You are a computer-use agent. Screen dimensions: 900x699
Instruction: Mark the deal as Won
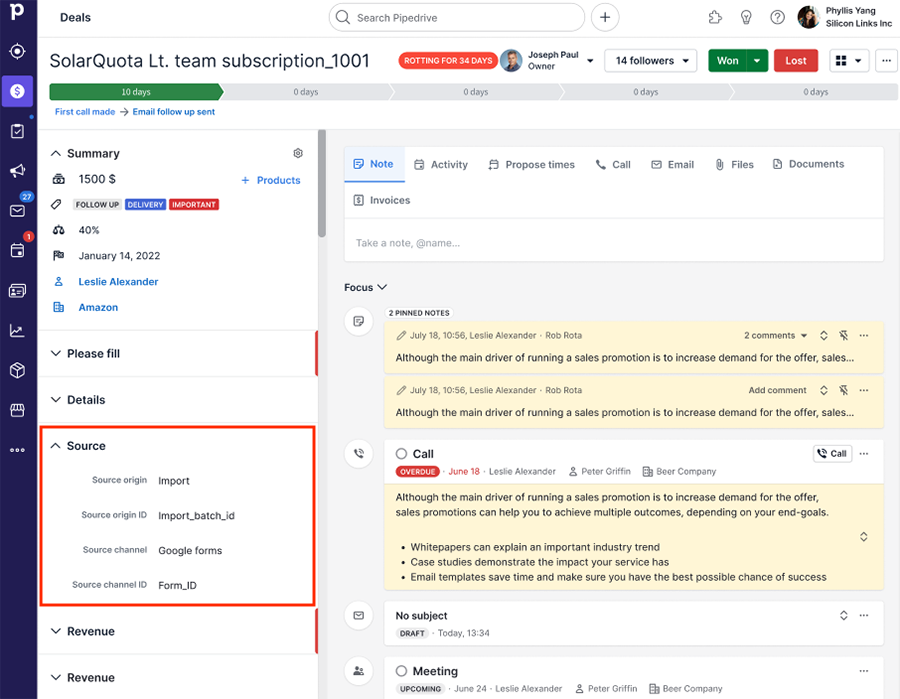click(727, 60)
